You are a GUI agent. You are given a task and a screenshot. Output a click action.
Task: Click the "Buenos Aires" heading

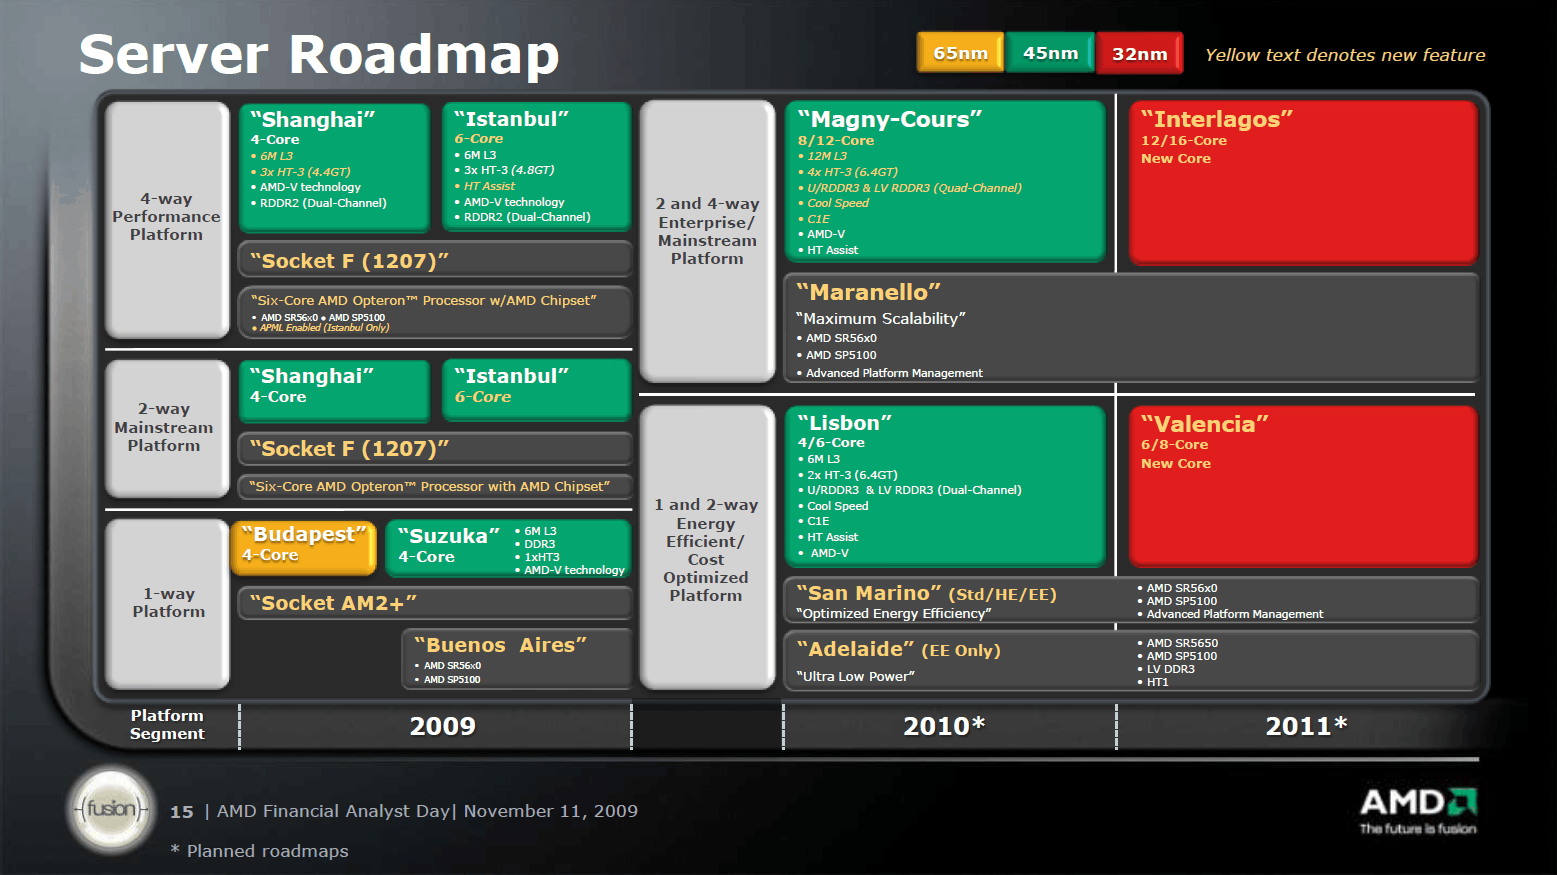point(500,645)
